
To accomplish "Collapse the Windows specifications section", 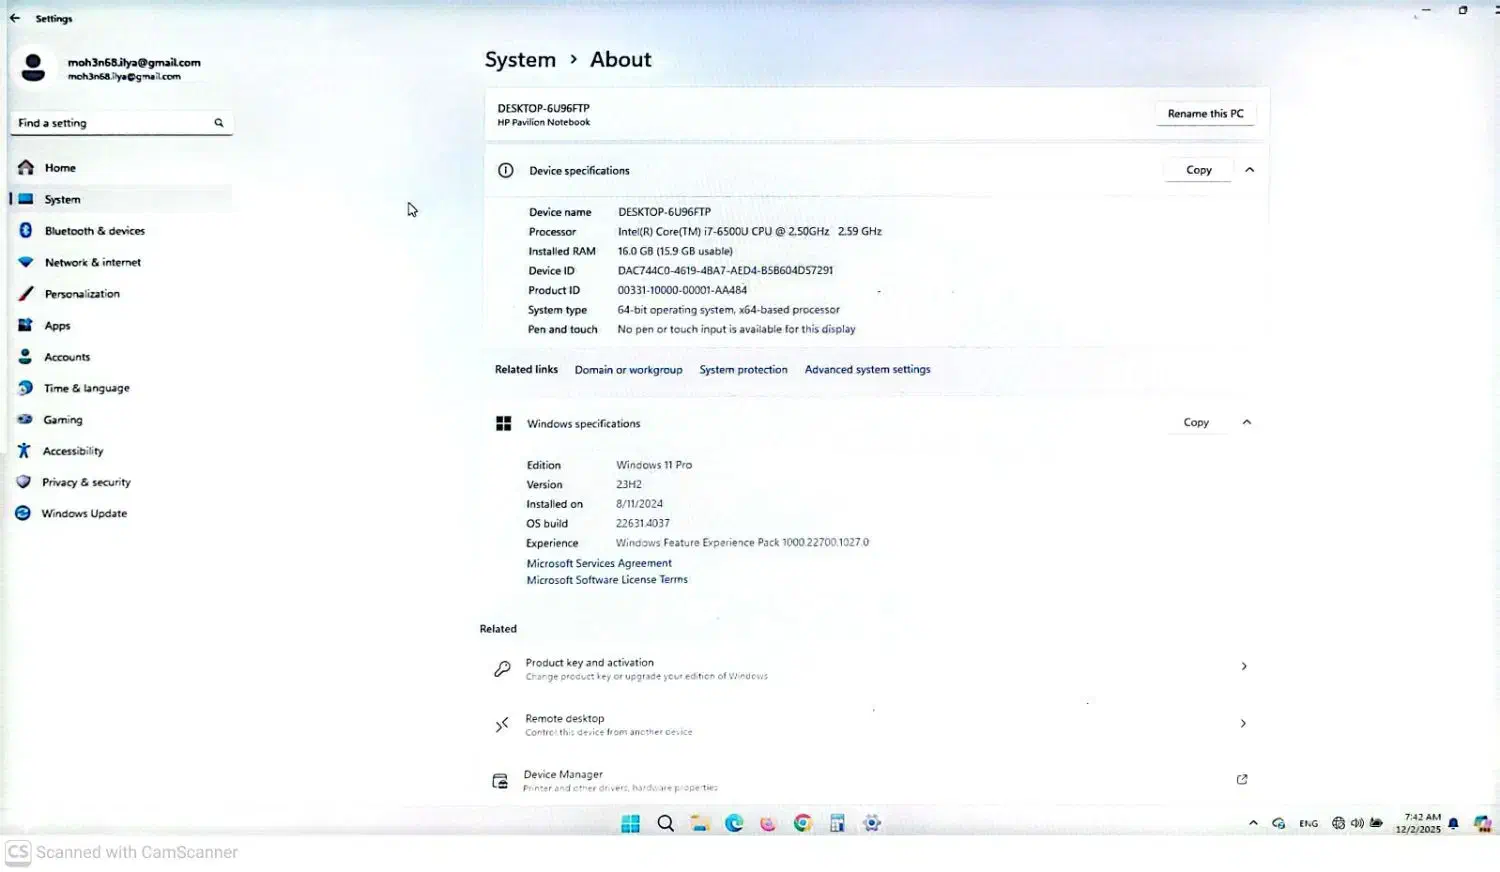I will pos(1247,422).
